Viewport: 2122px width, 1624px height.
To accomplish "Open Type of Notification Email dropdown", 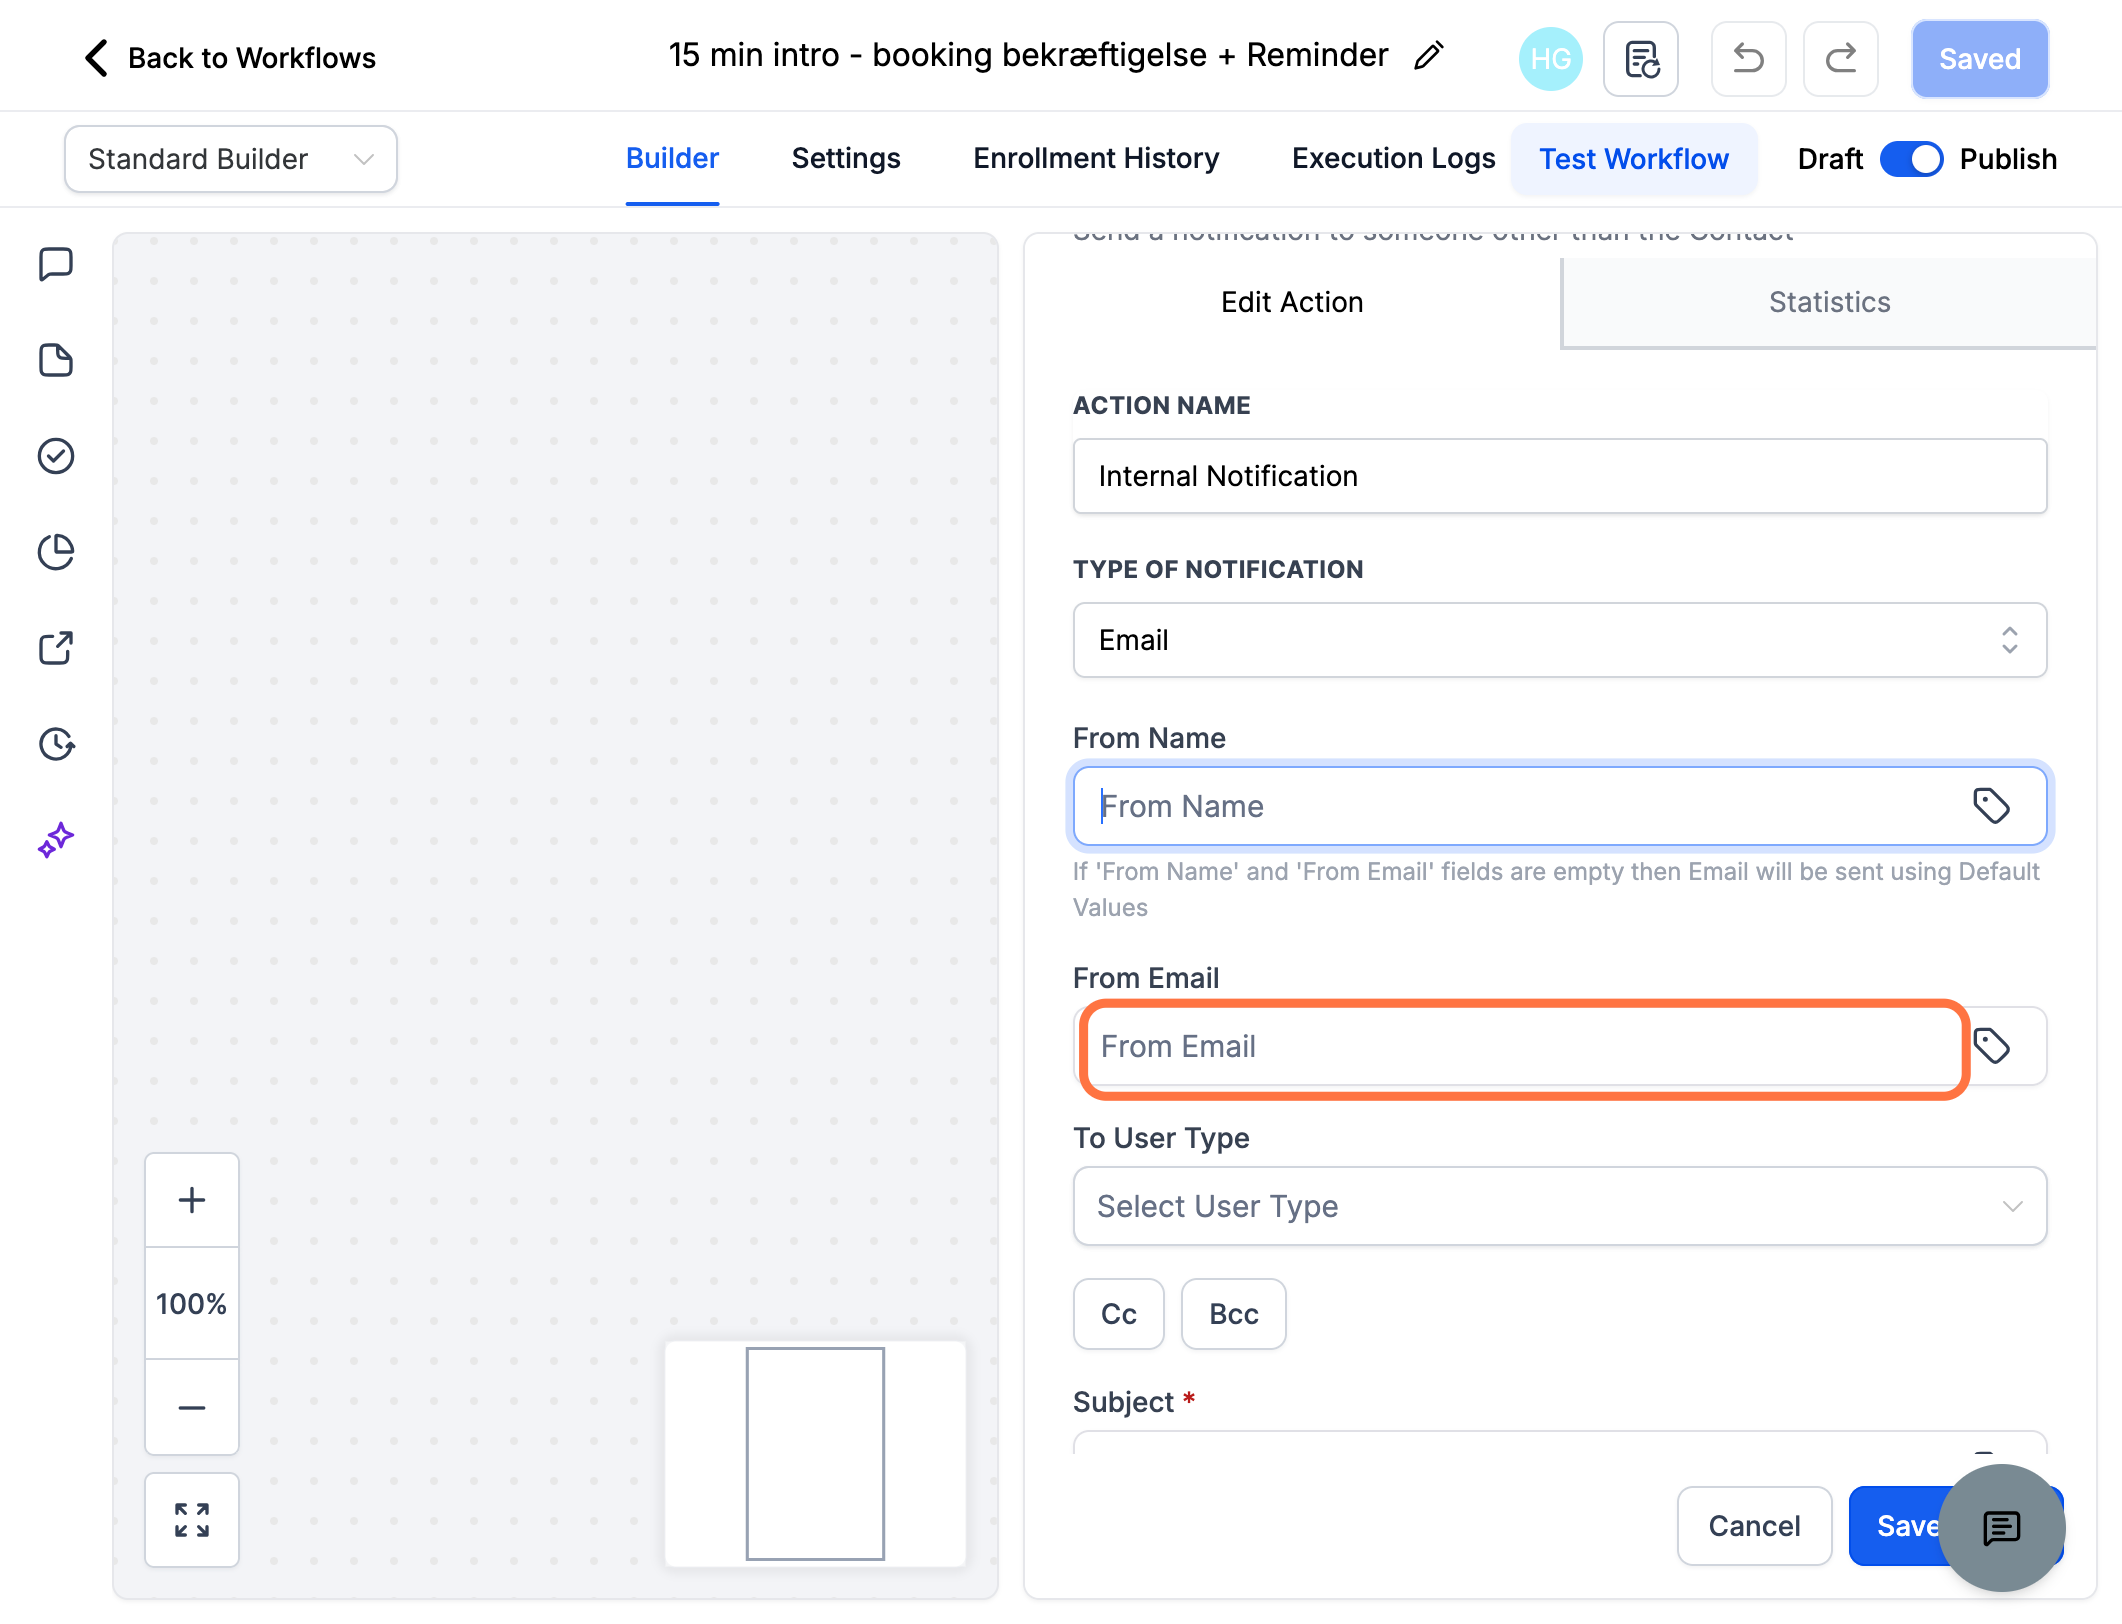I will pos(1560,640).
